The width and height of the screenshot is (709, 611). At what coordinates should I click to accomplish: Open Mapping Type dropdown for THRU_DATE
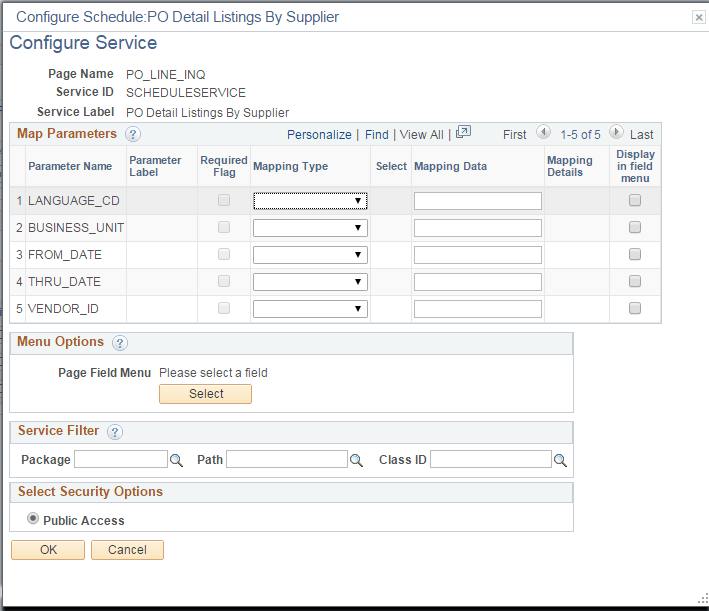coord(310,282)
